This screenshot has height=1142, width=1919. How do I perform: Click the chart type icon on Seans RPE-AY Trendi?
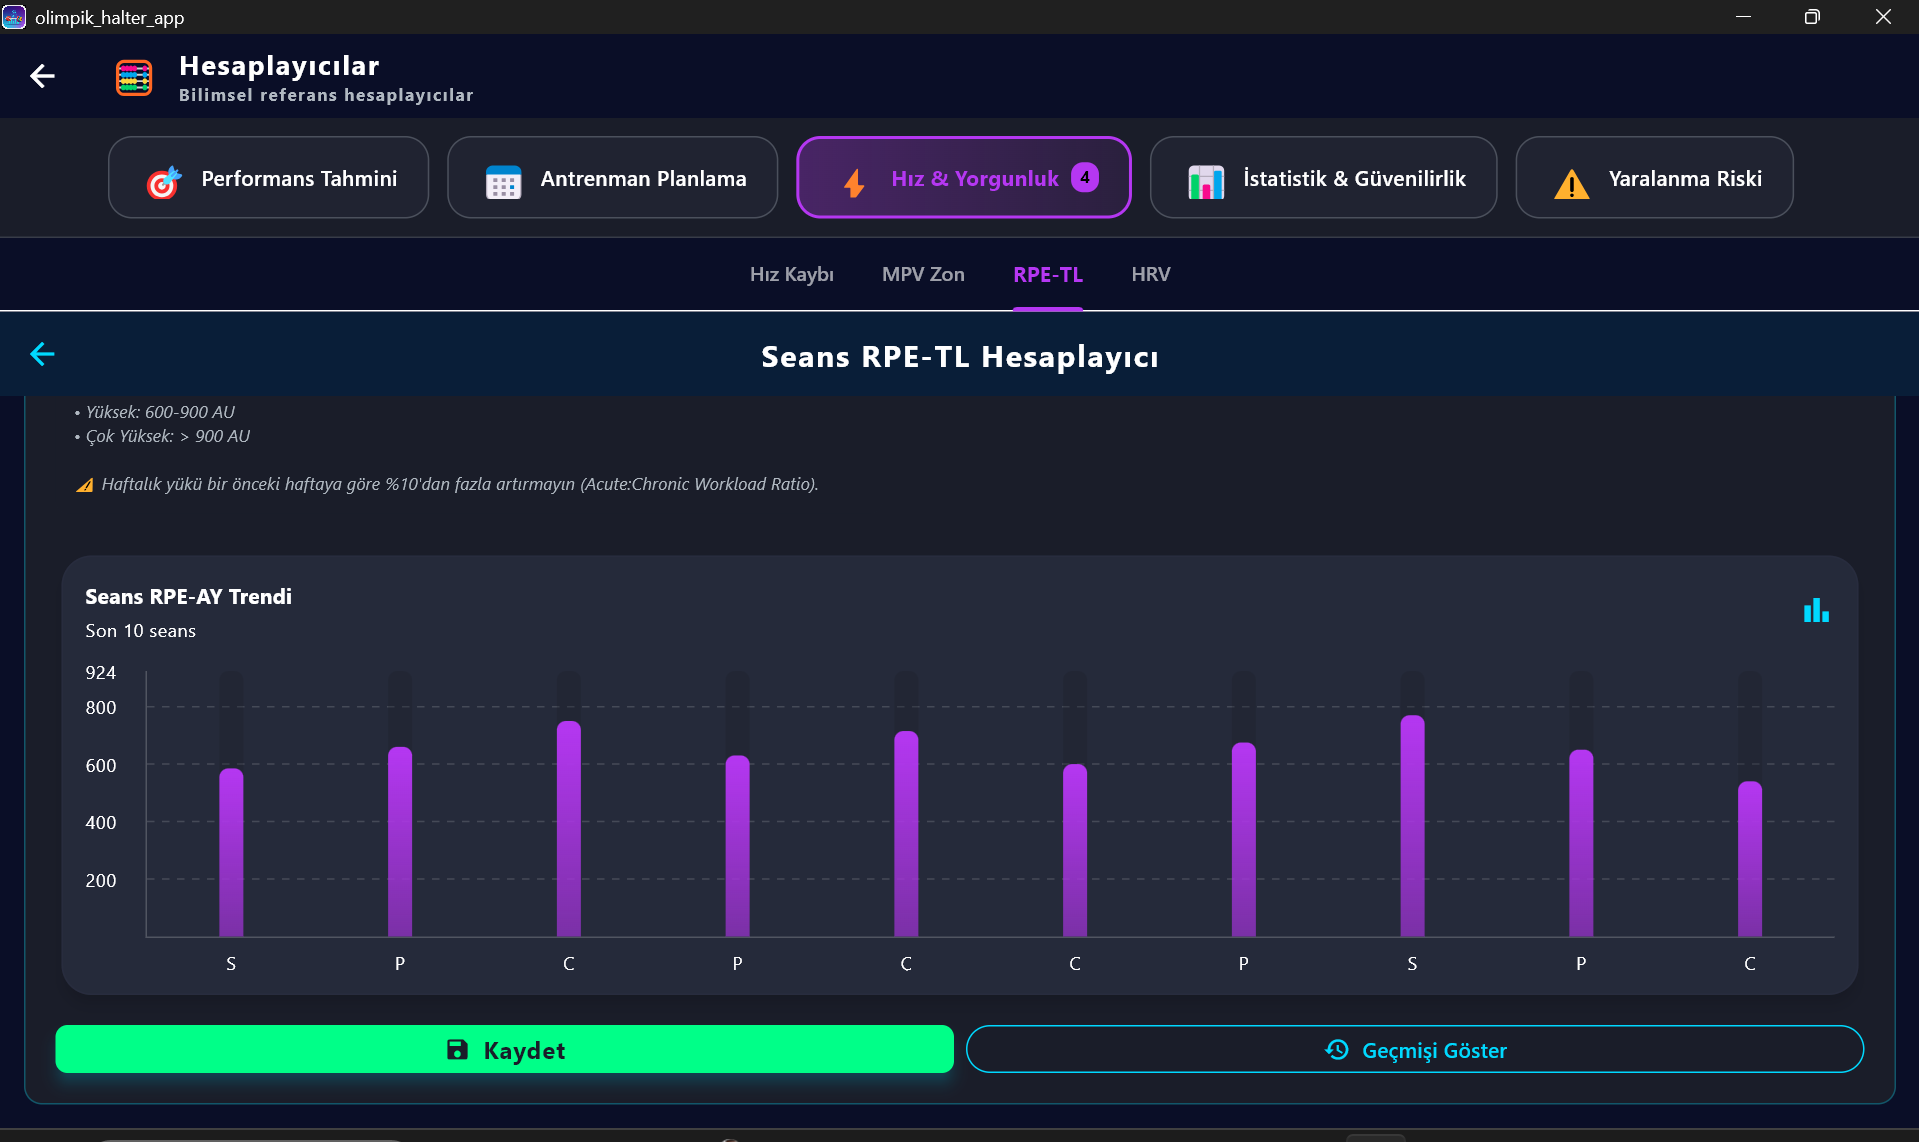pos(1815,610)
